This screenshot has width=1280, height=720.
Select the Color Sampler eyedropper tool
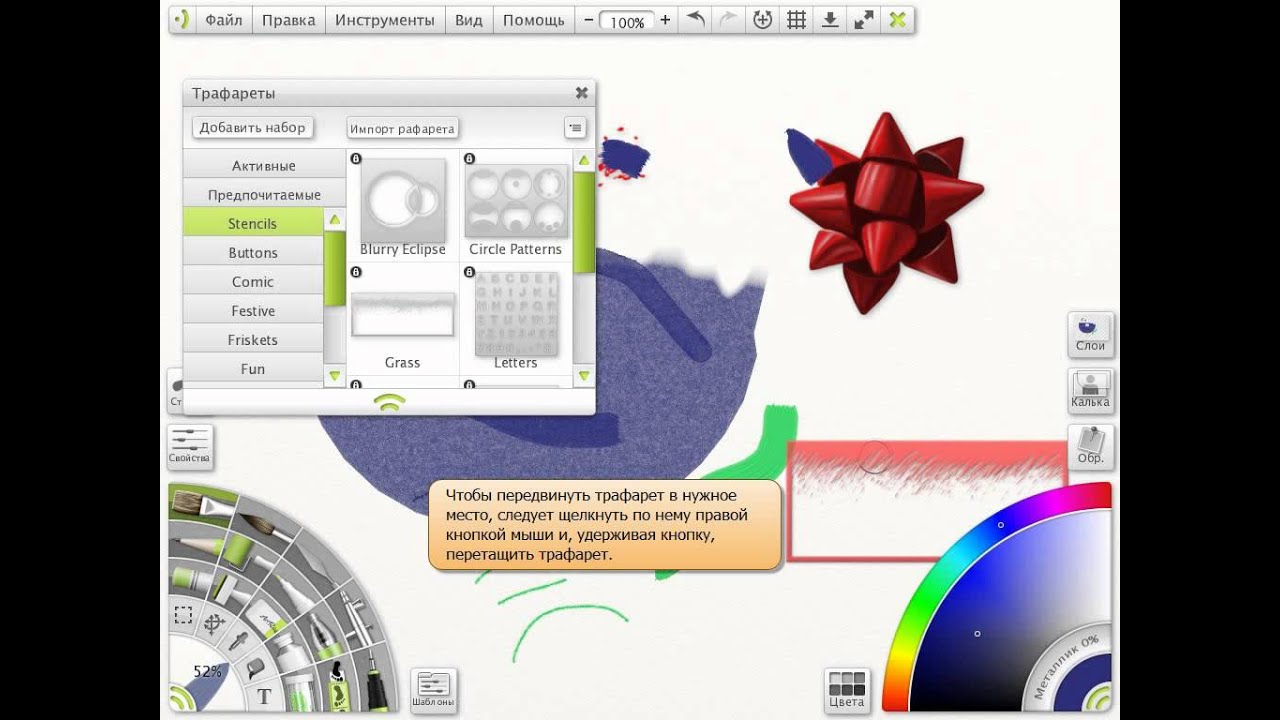[x=238, y=640]
